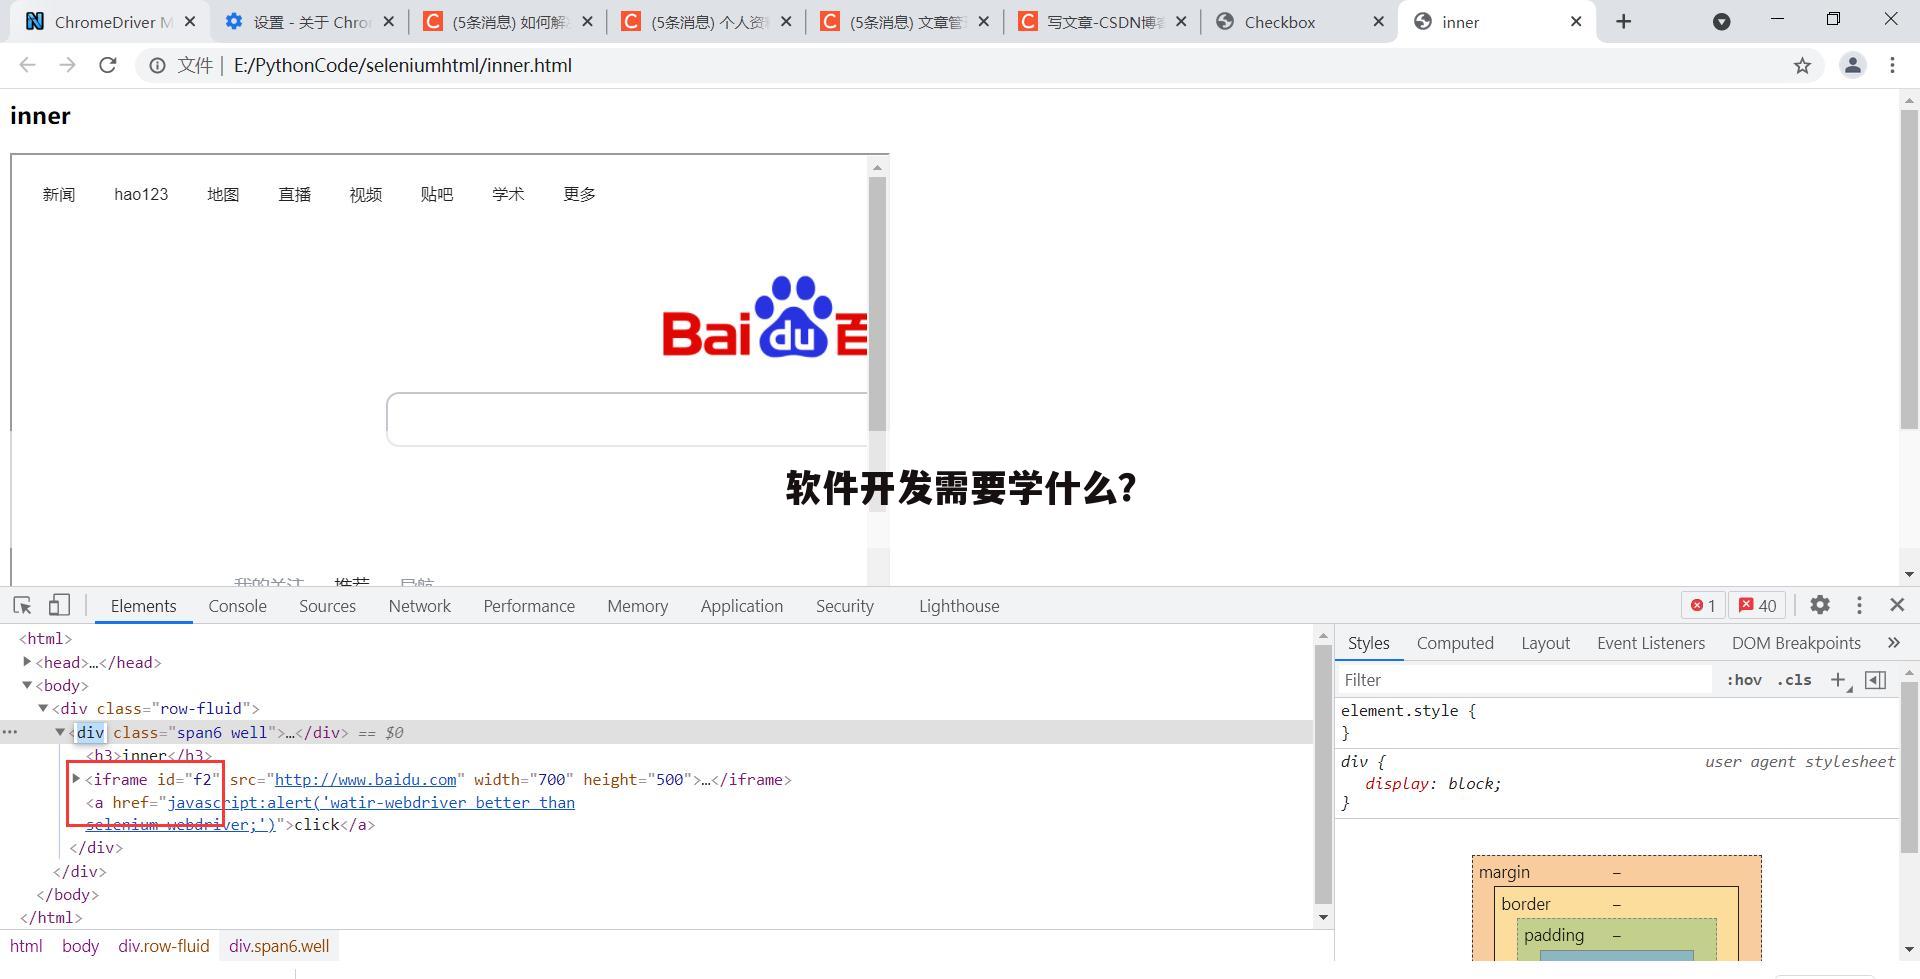Open the Sources panel tab
Viewport: 1920px width, 979px height.
pyautogui.click(x=327, y=605)
